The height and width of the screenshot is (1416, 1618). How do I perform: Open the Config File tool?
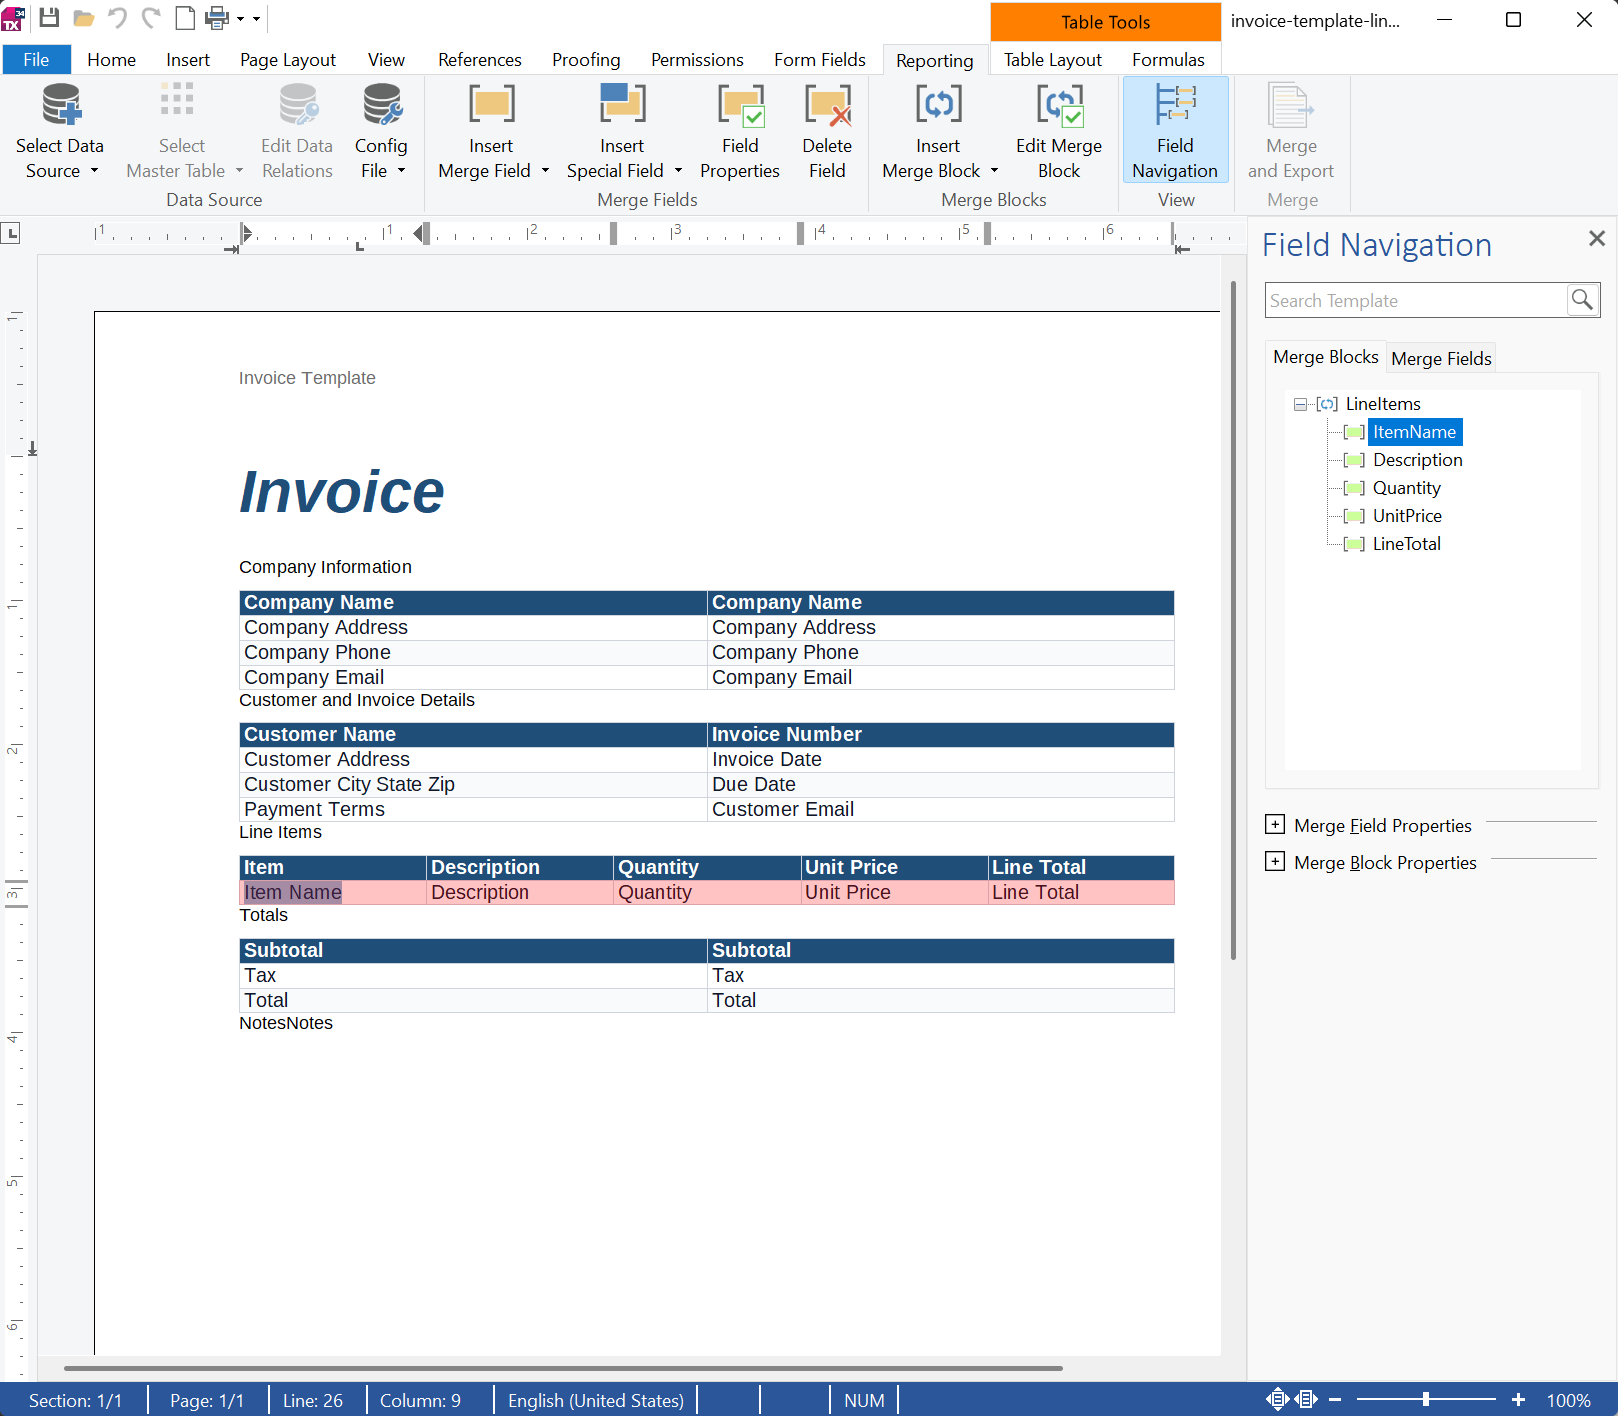click(381, 130)
